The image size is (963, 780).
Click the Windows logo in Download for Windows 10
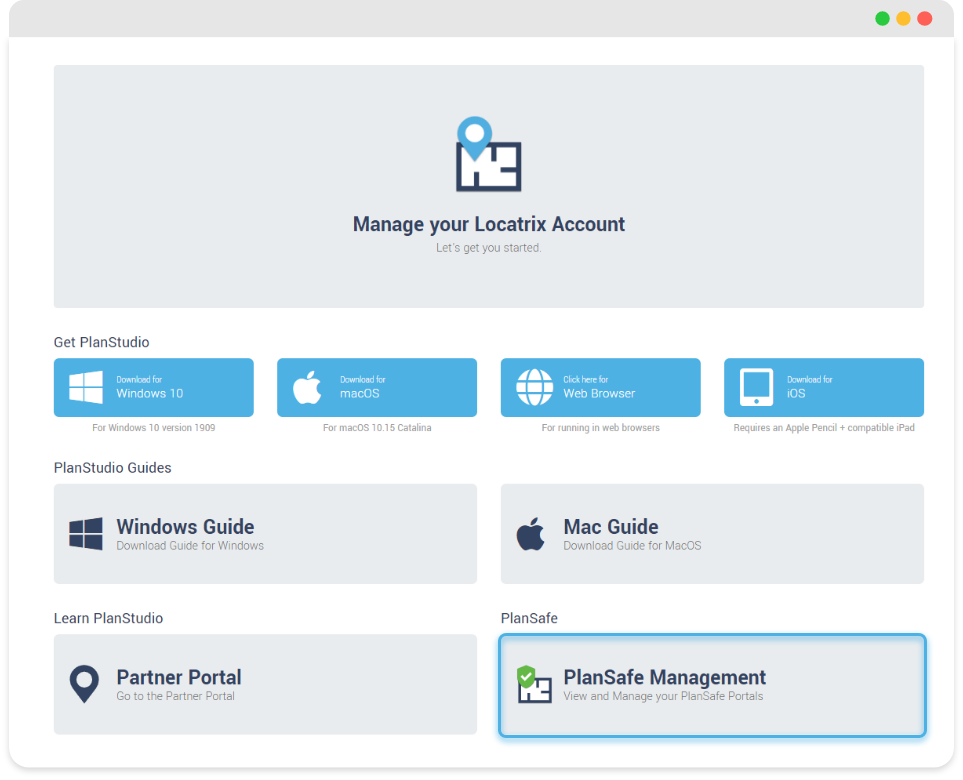point(85,387)
